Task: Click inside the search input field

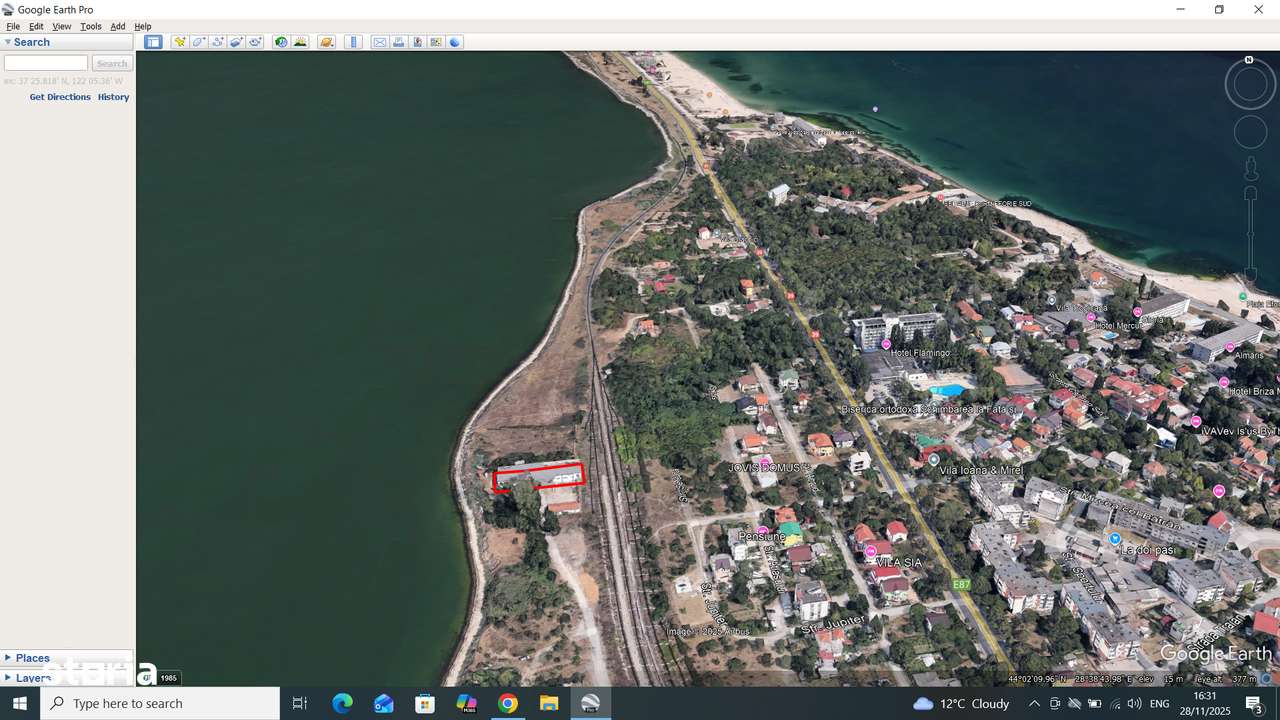Action: coord(45,62)
